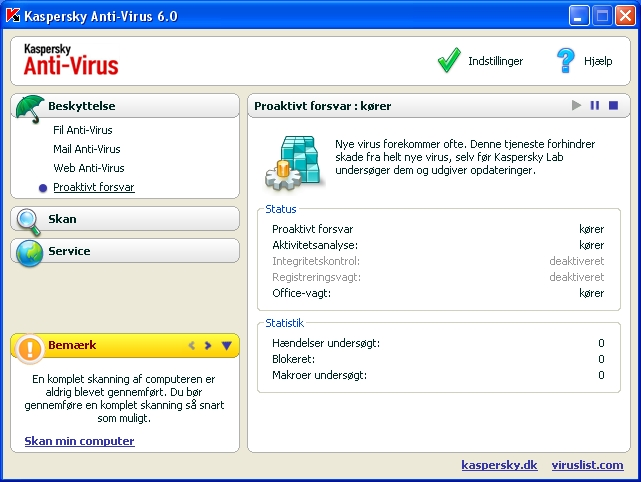Image resolution: width=641 pixels, height=482 pixels.
Task: Pause Proaktivt forsvar with the pause button
Action: click(x=595, y=105)
